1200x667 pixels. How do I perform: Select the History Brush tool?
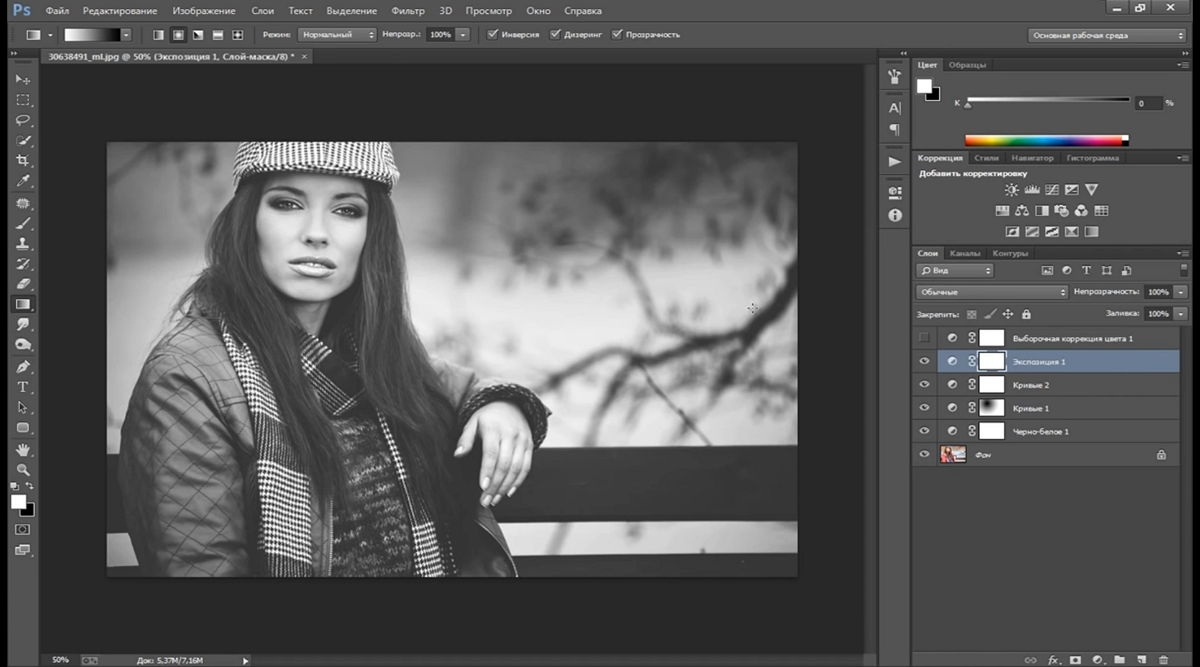click(x=22, y=264)
